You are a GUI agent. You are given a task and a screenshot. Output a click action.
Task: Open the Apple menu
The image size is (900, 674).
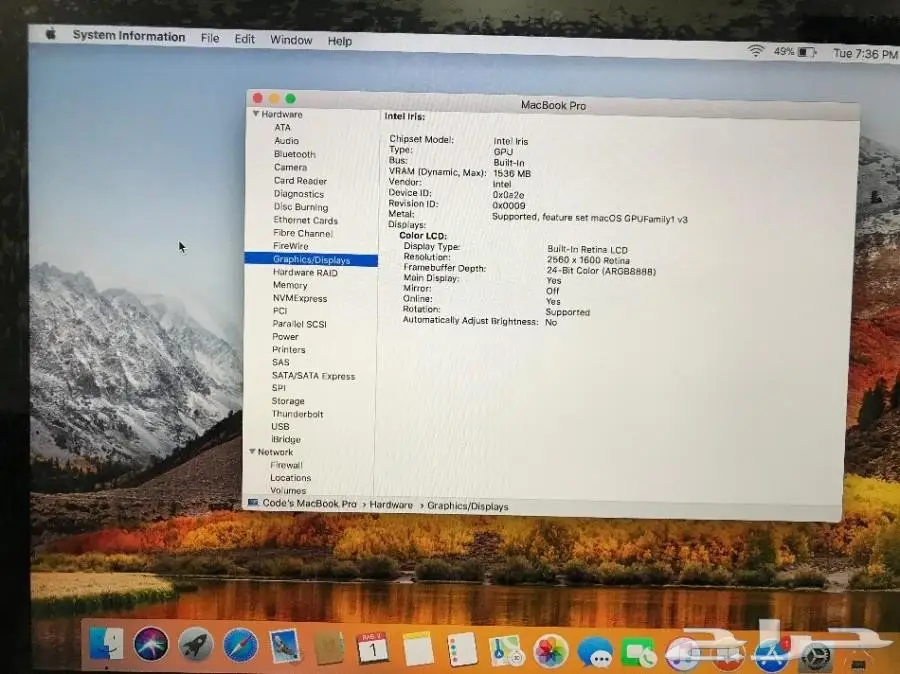(51, 34)
